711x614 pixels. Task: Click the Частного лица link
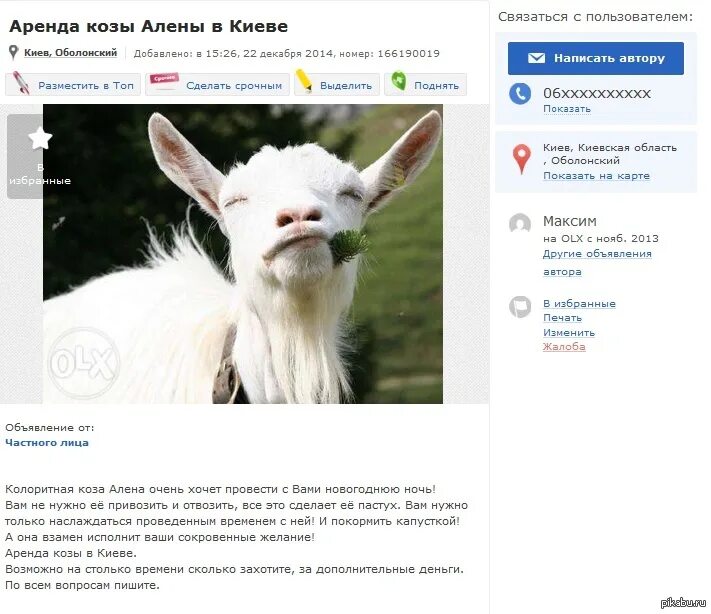[47, 443]
